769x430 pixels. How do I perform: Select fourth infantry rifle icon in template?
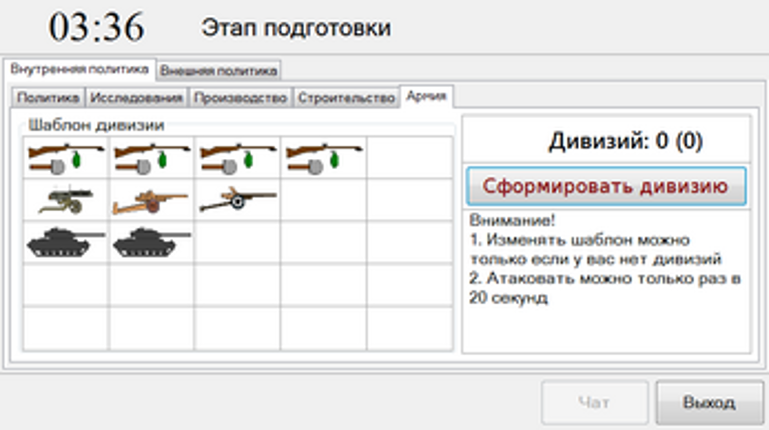pos(324,158)
